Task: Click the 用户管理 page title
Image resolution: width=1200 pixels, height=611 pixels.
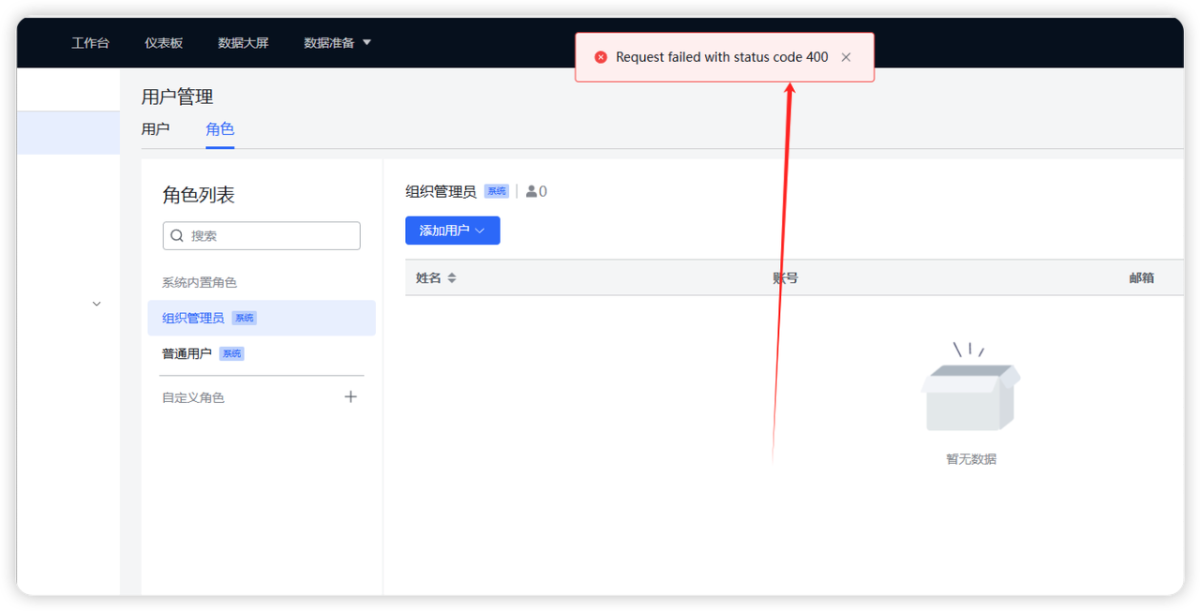Action: click(177, 97)
